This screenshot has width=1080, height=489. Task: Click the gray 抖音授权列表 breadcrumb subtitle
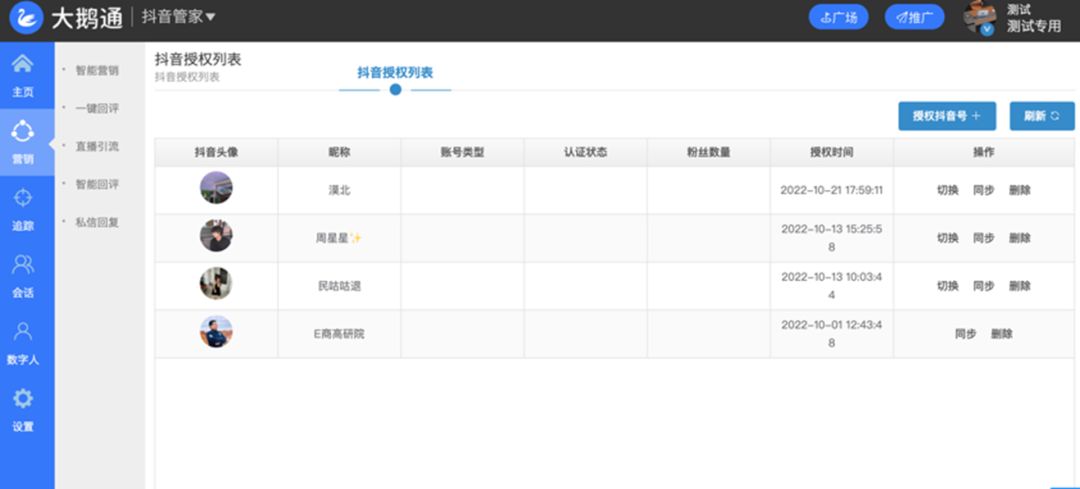pyautogui.click(x=187, y=77)
